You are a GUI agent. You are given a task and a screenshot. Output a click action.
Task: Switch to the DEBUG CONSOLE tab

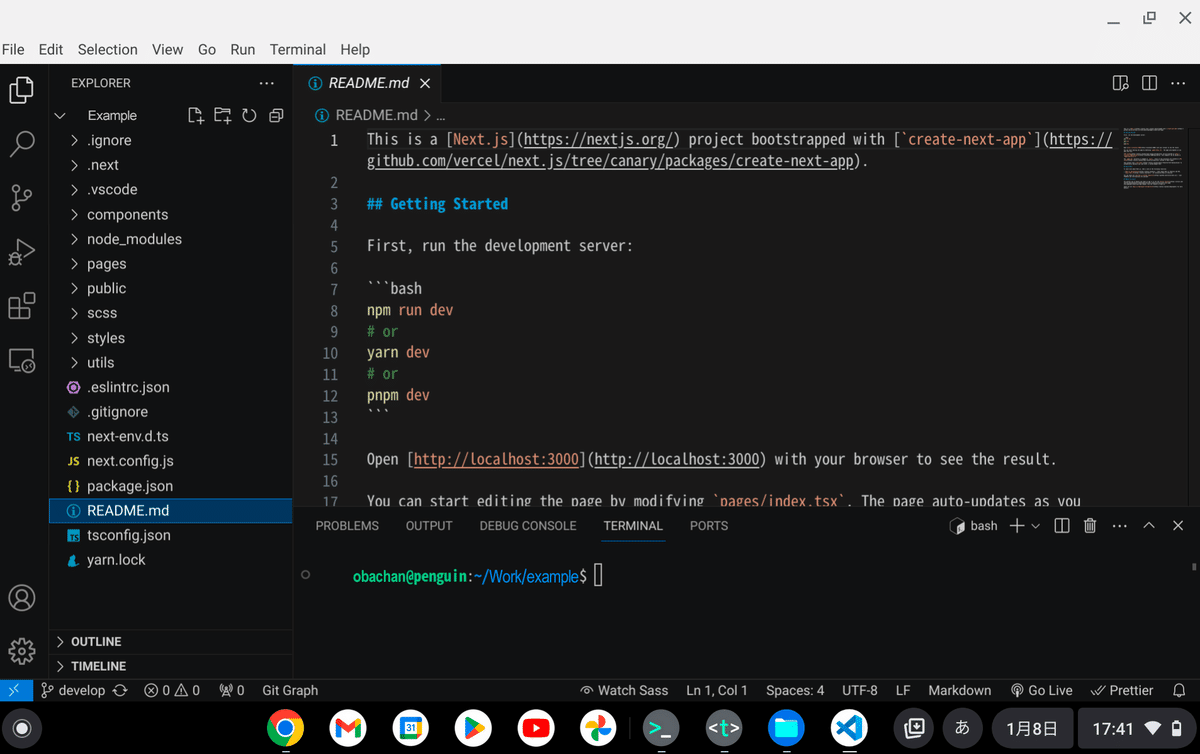tap(528, 525)
